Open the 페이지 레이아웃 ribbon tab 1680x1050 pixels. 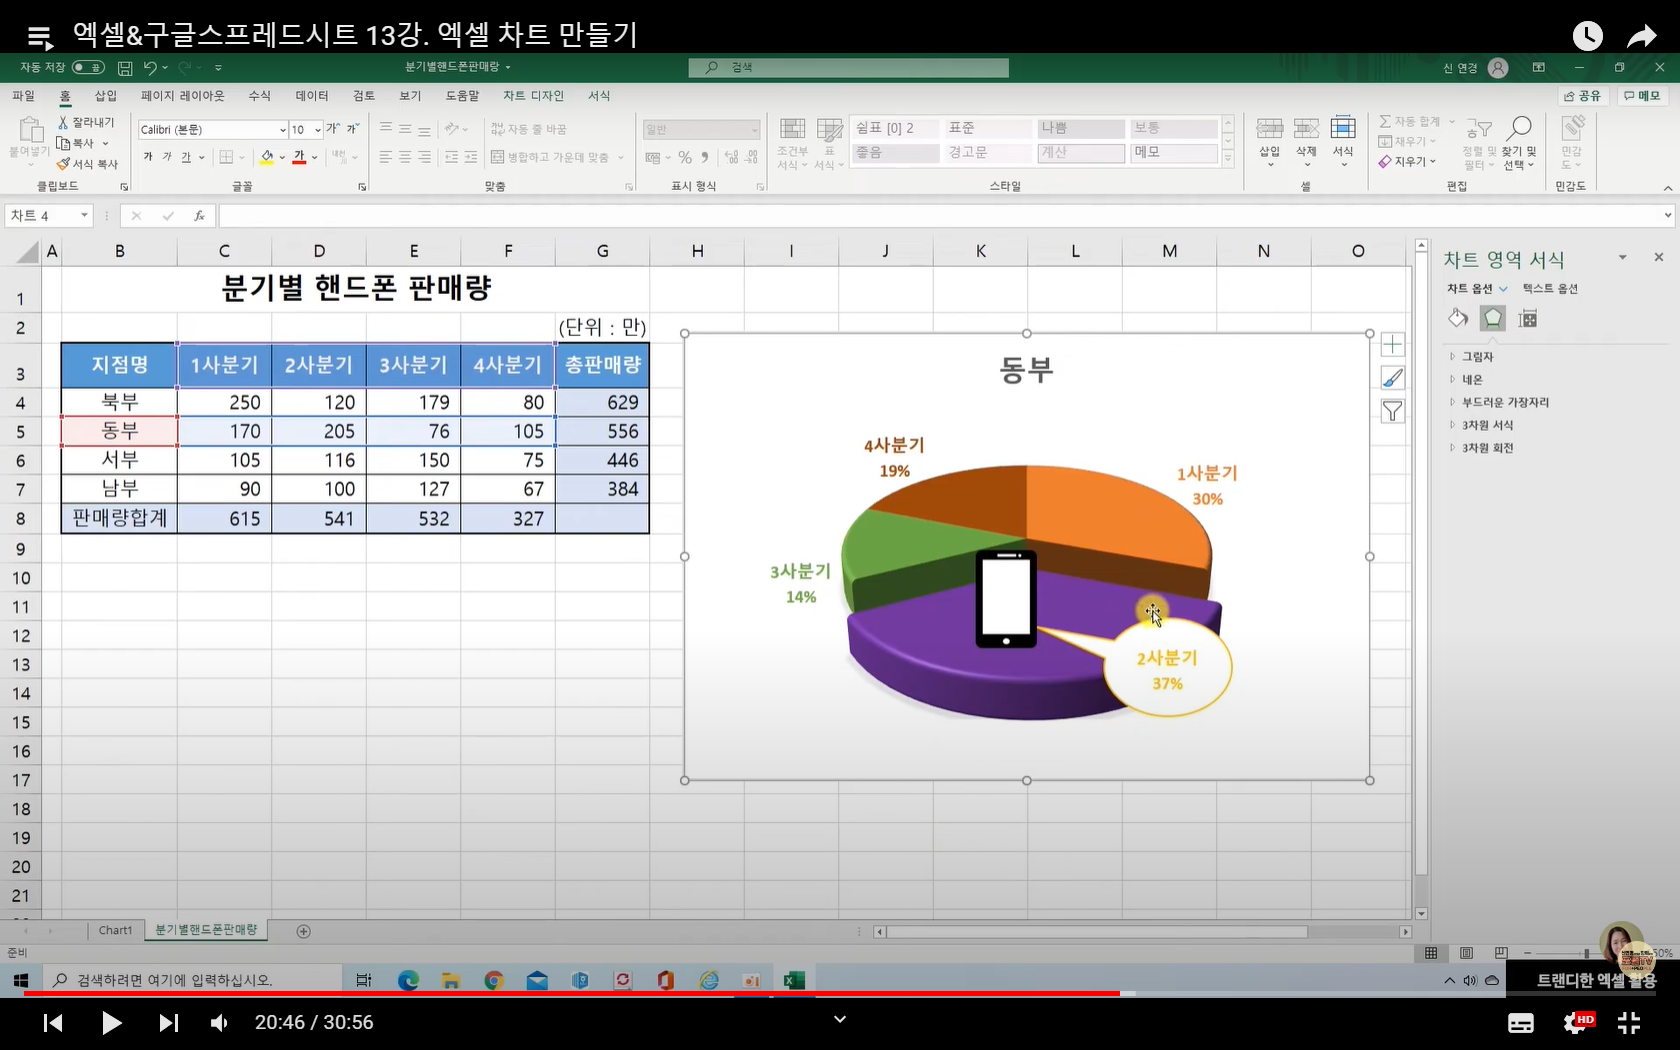(x=183, y=96)
